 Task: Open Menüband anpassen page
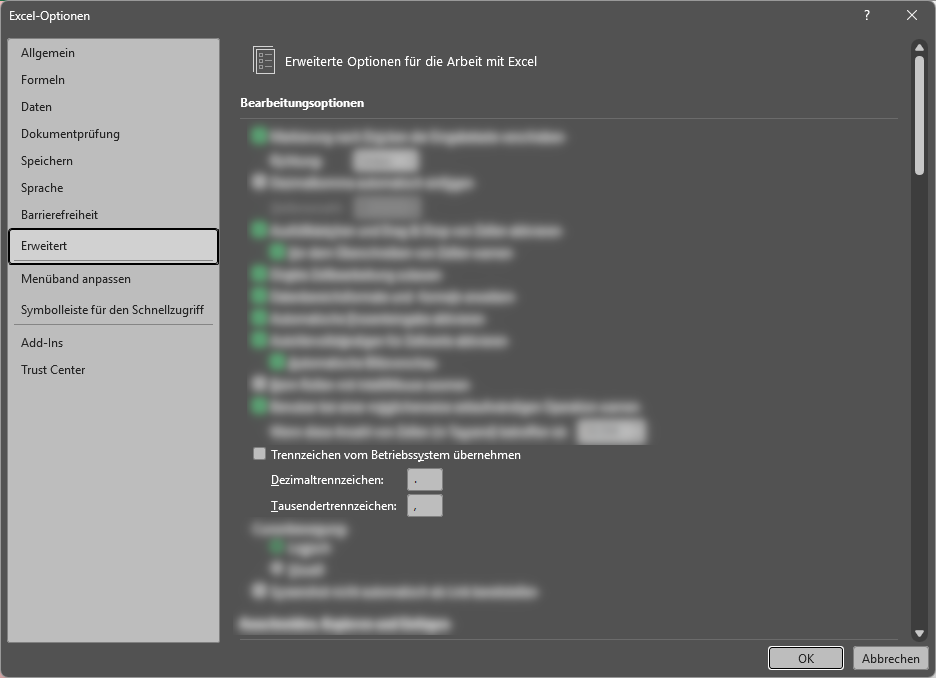(113, 279)
